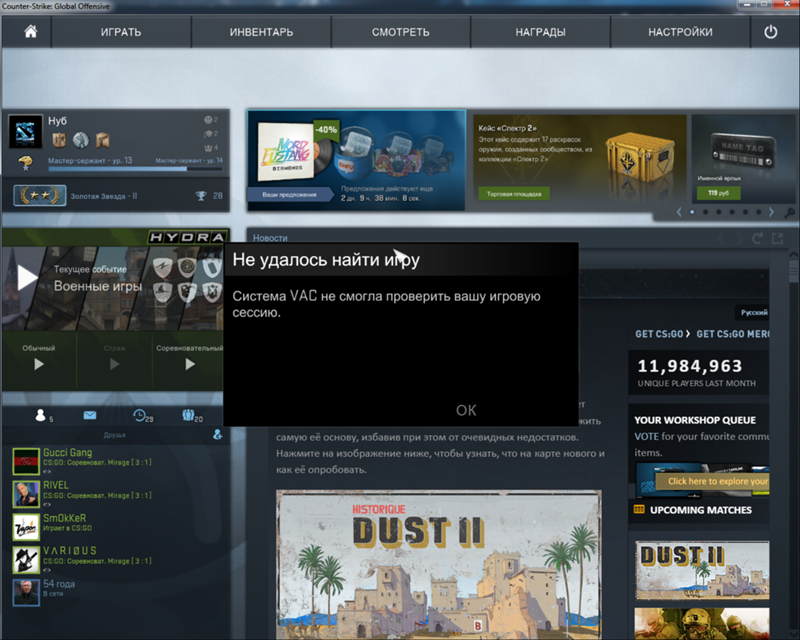Select the fifth store page dot
Image resolution: width=800 pixels, height=640 pixels.
click(x=745, y=212)
